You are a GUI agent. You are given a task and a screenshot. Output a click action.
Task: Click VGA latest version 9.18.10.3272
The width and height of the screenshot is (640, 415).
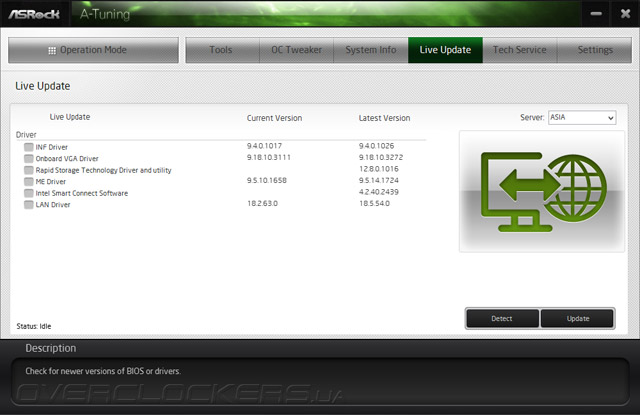(x=381, y=157)
